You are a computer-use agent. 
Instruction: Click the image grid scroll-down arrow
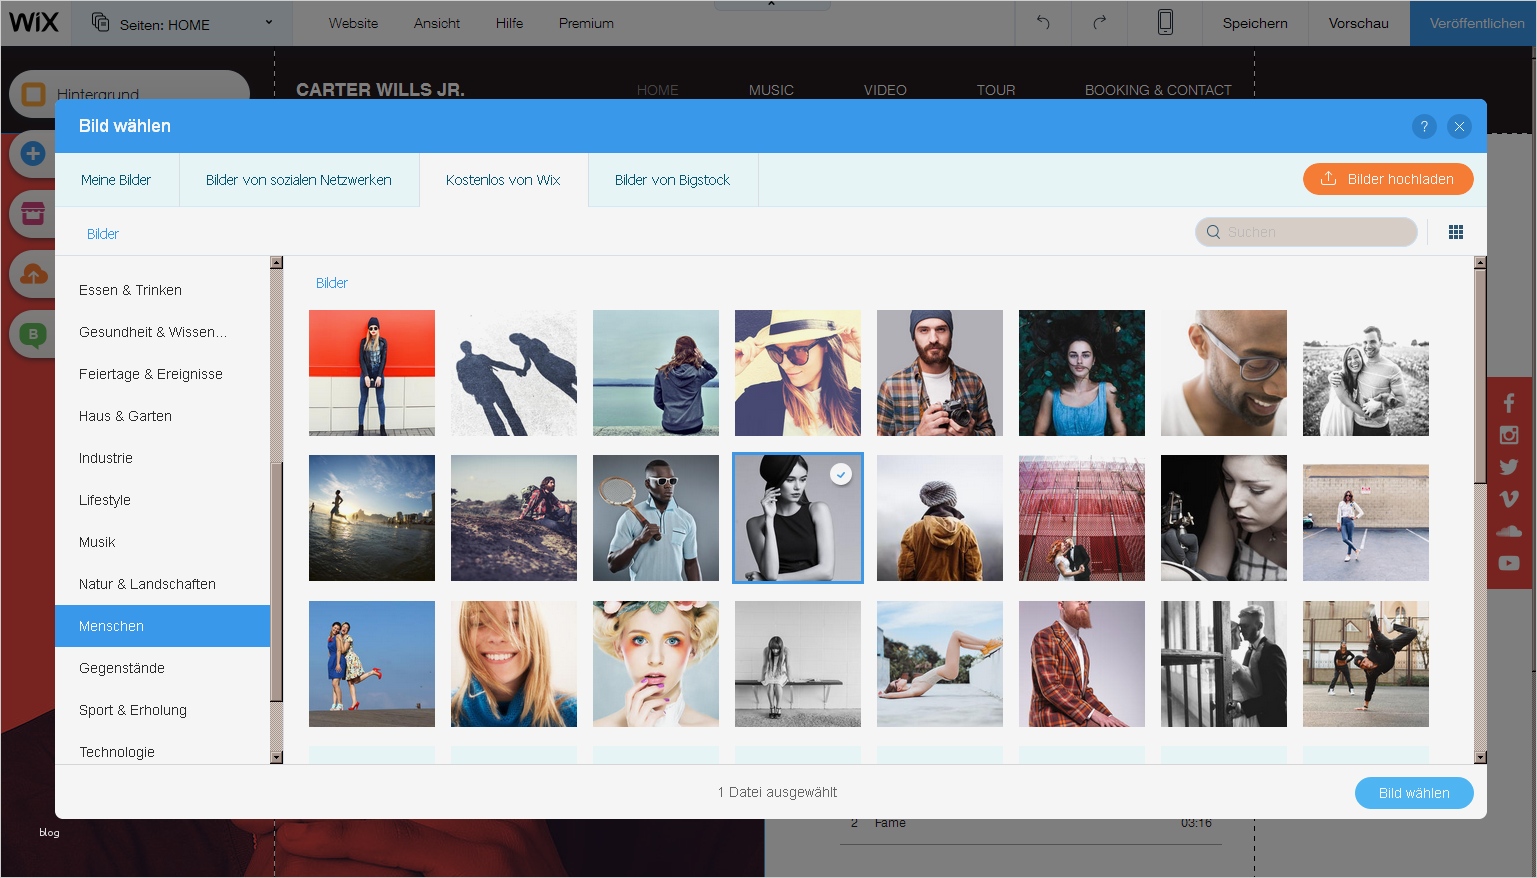1480,758
